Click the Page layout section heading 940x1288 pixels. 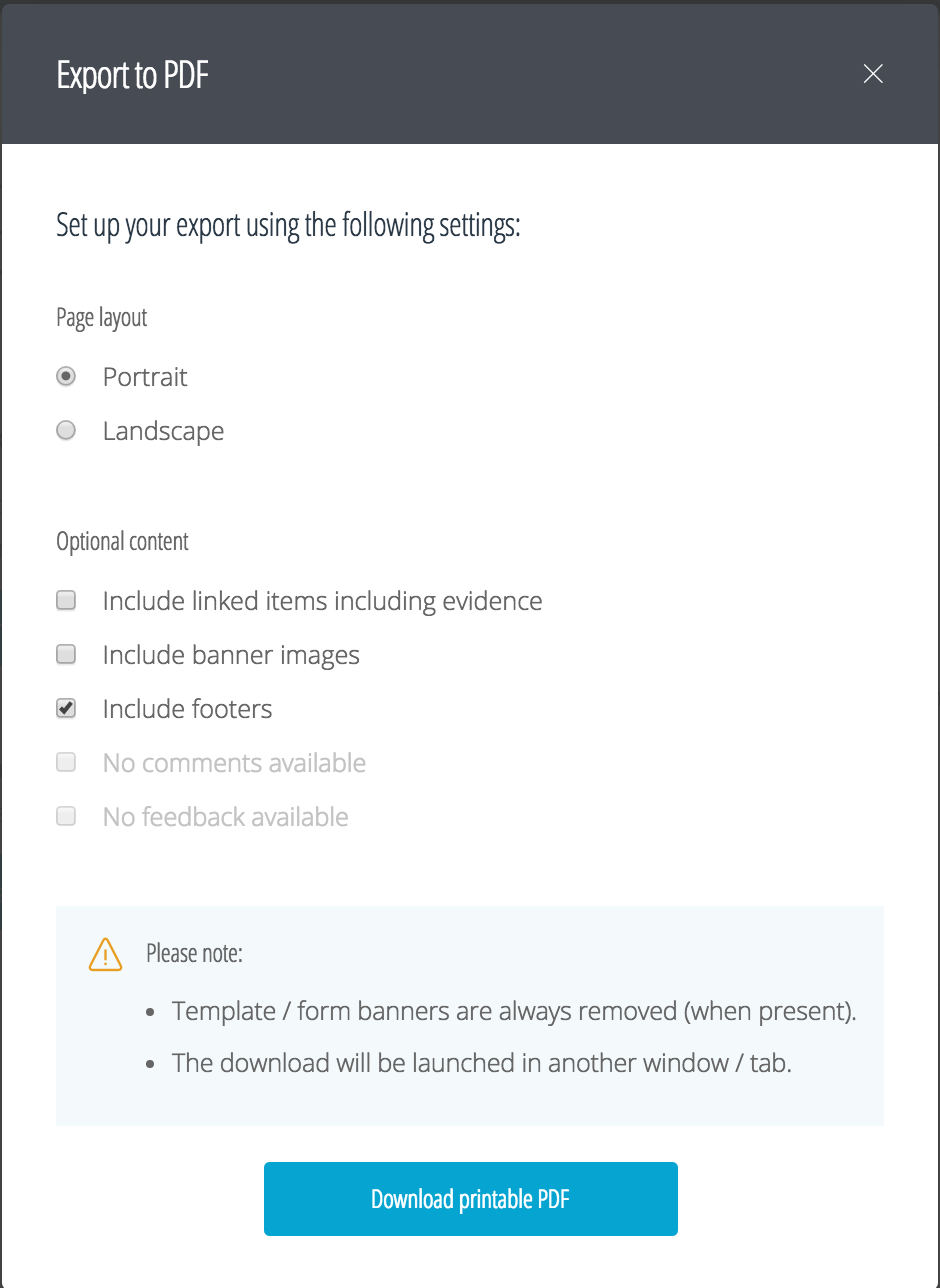pyautogui.click(x=101, y=318)
